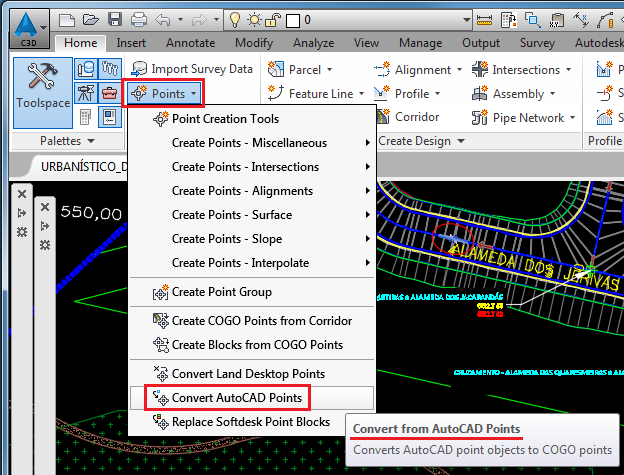Click the Settings tools palette icon
The width and height of the screenshot is (624, 475).
click(x=109, y=69)
